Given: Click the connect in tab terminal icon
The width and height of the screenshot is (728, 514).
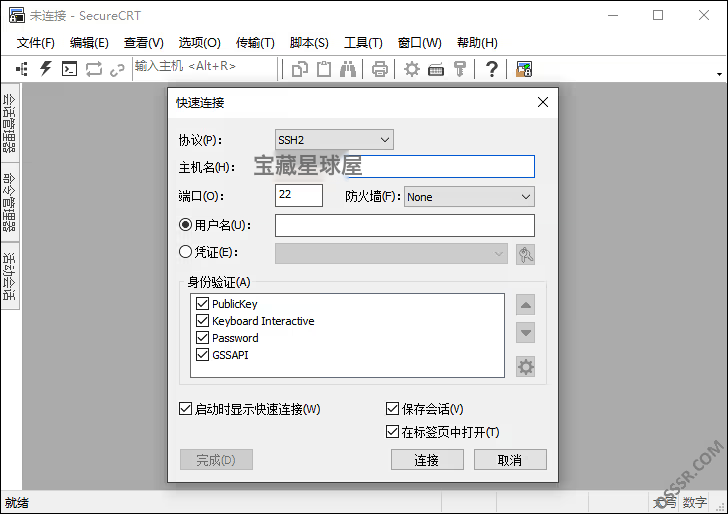Looking at the screenshot, I should [69, 69].
